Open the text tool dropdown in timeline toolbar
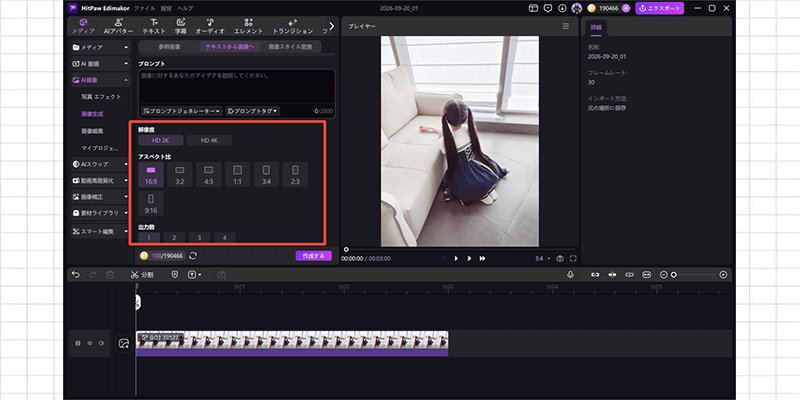 coord(194,274)
